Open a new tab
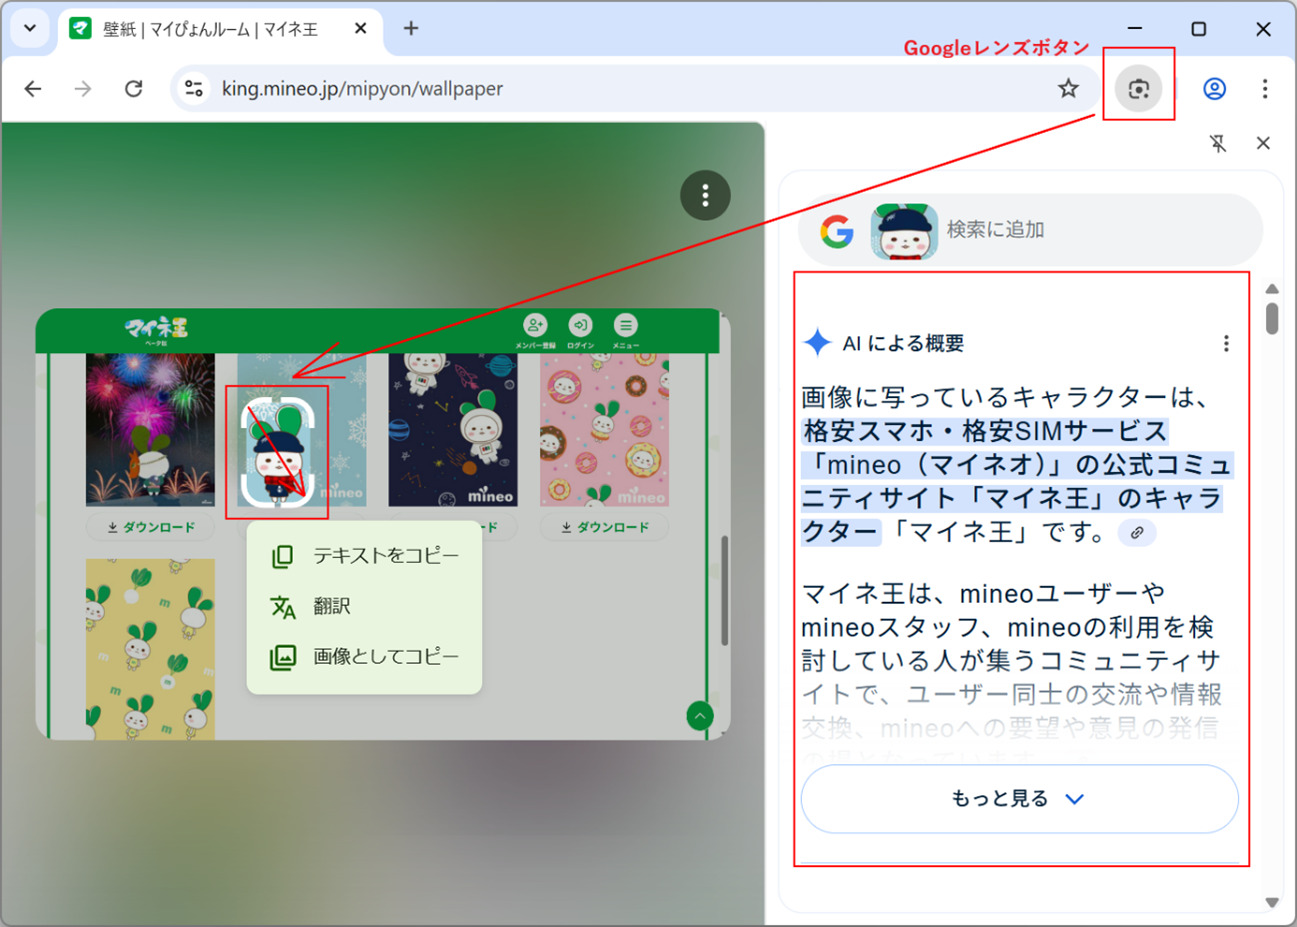The width and height of the screenshot is (1297, 927). point(411,28)
